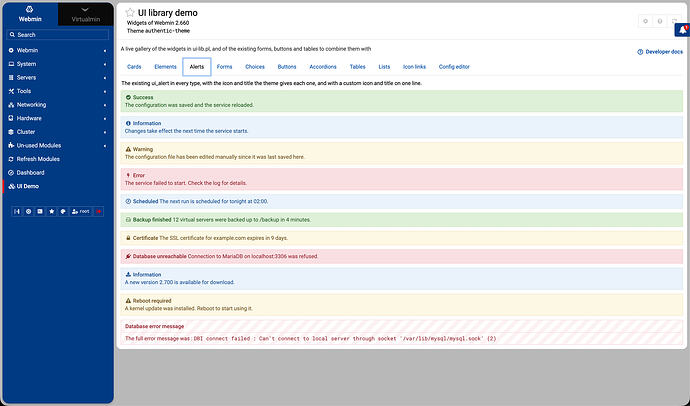The image size is (690, 406).
Task: Expand the Servers sidebar category
Action: point(58,78)
